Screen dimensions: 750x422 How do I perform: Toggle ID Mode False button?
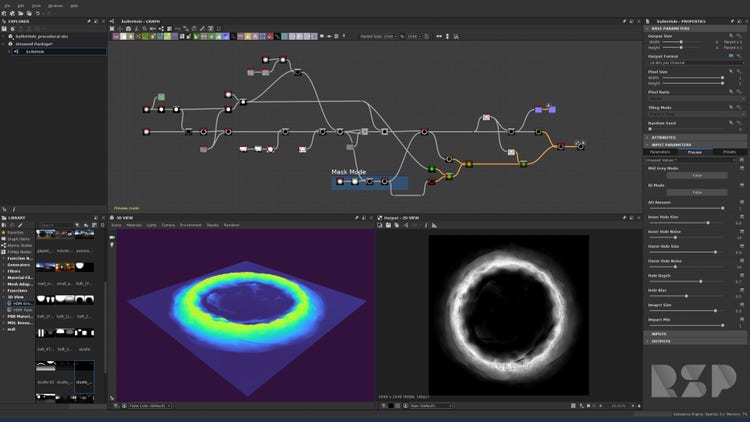point(697,192)
